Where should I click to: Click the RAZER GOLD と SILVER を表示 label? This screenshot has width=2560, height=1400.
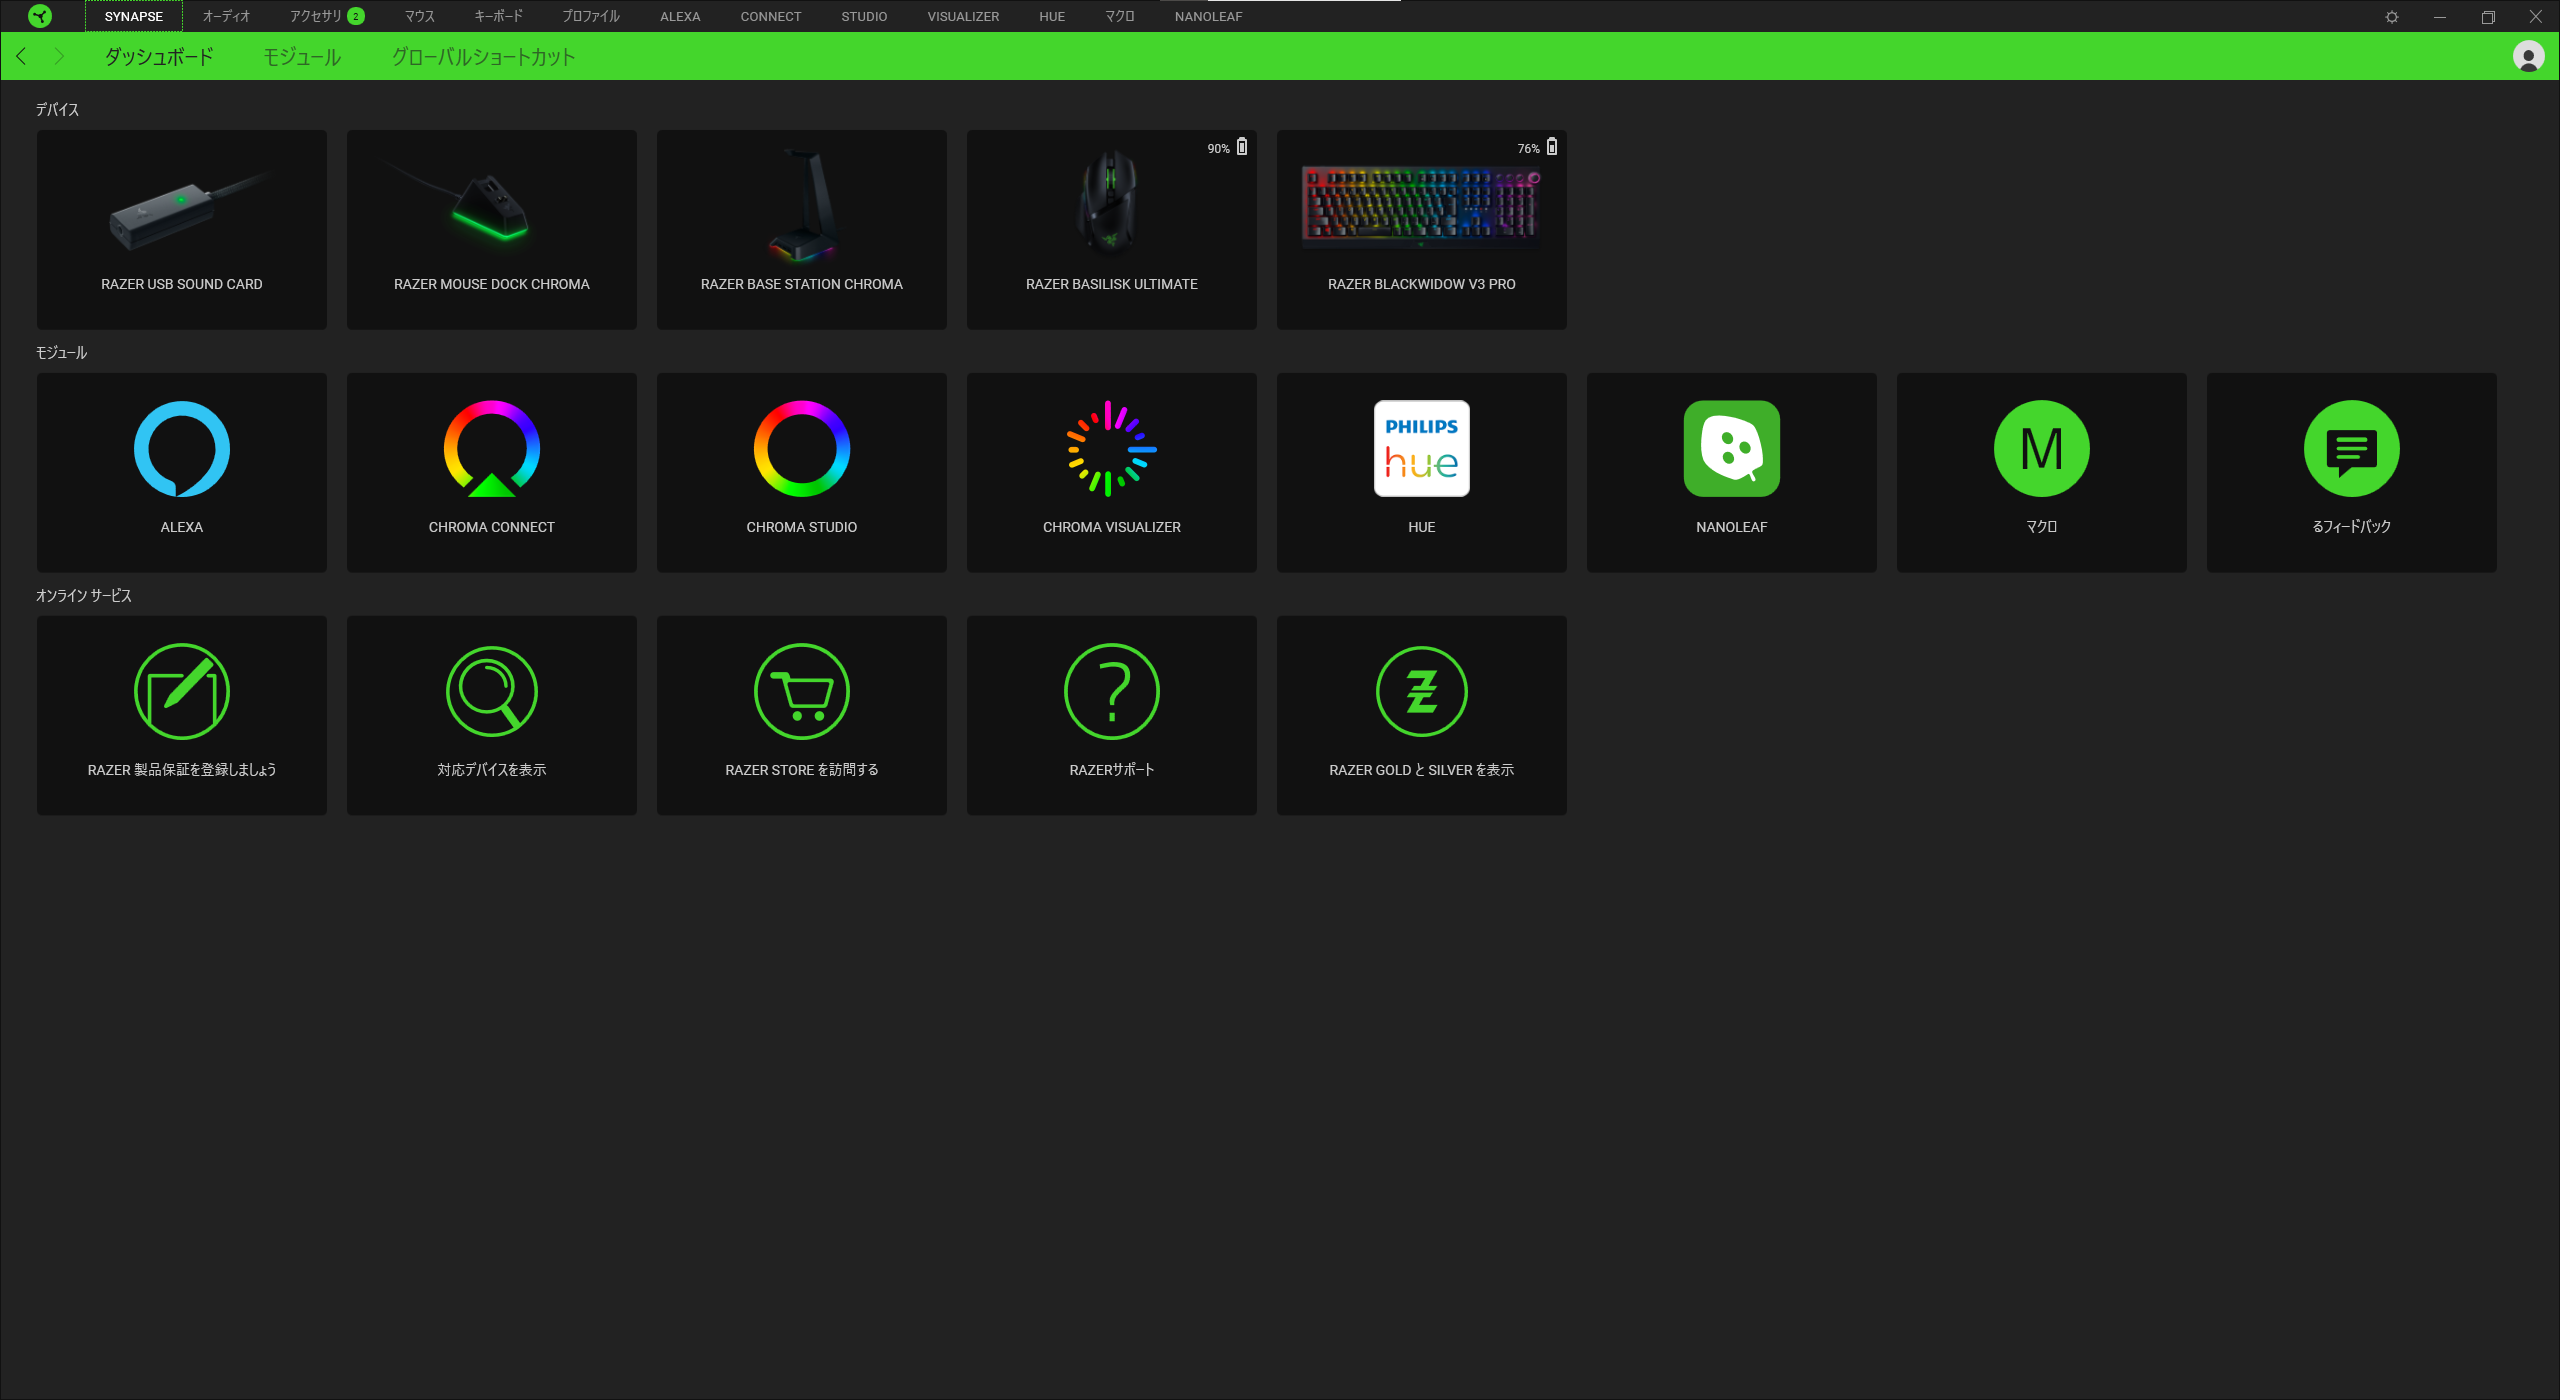coord(1421,769)
